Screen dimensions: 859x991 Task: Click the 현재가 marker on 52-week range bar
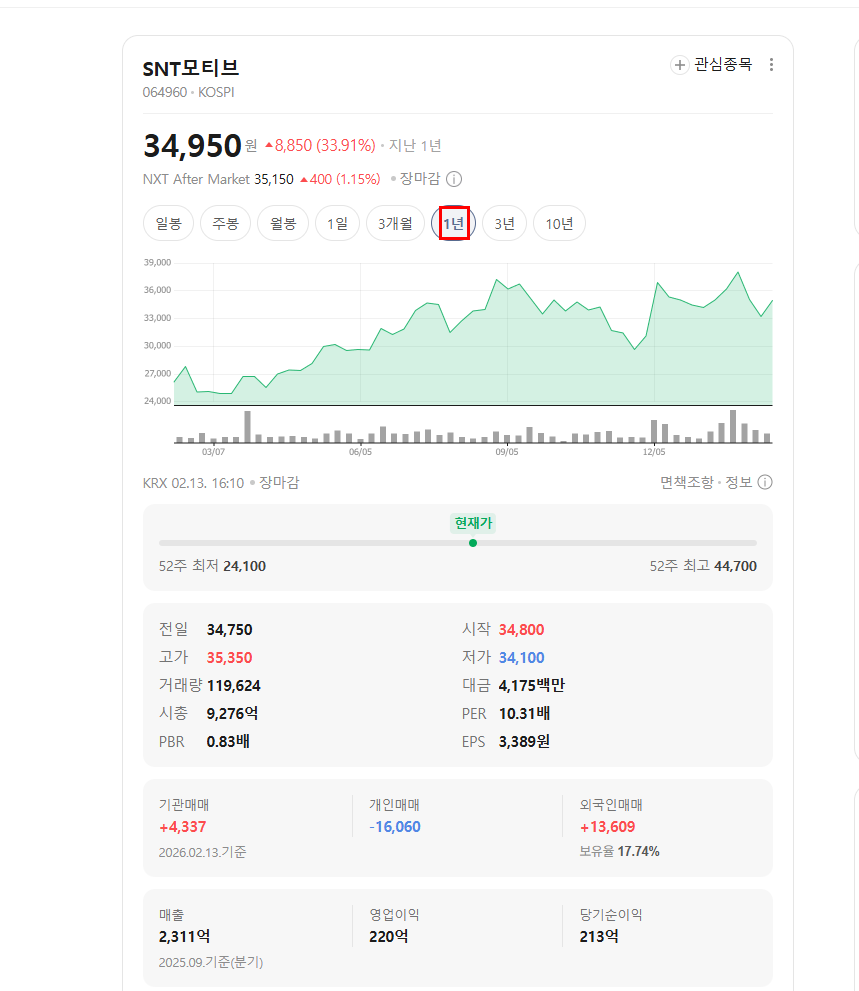(x=473, y=543)
